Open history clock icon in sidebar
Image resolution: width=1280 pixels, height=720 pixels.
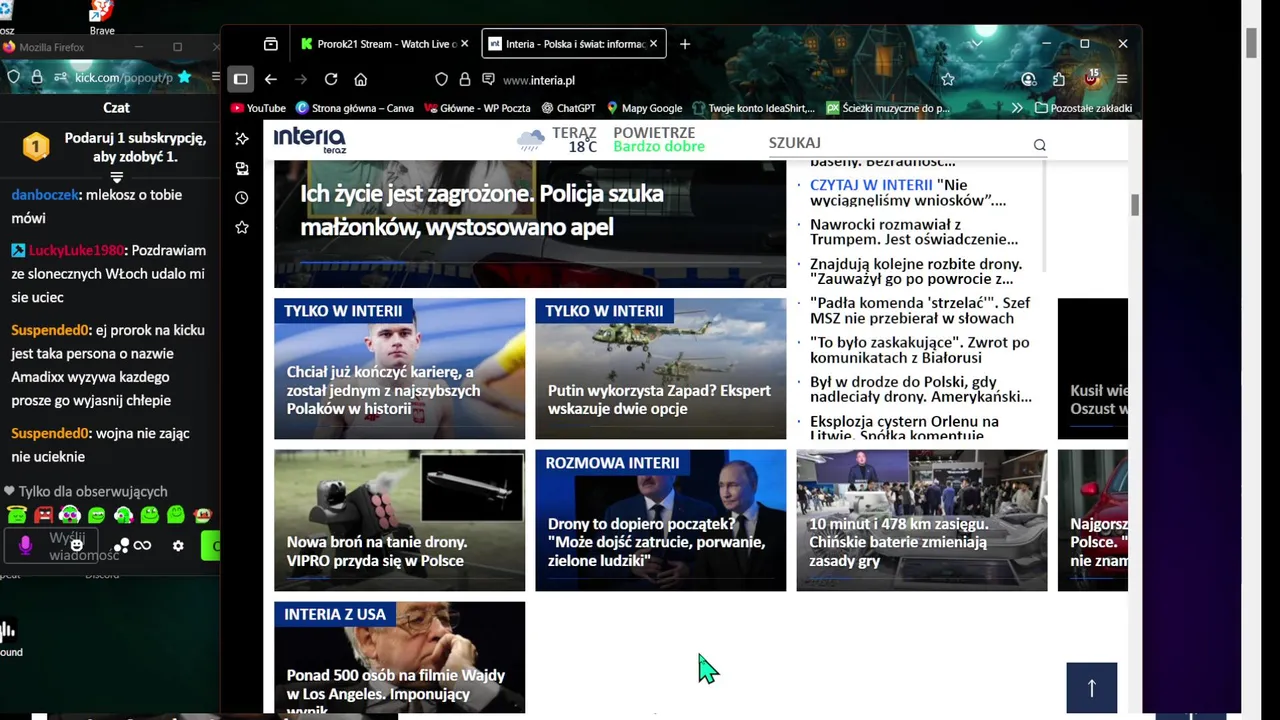[242, 198]
